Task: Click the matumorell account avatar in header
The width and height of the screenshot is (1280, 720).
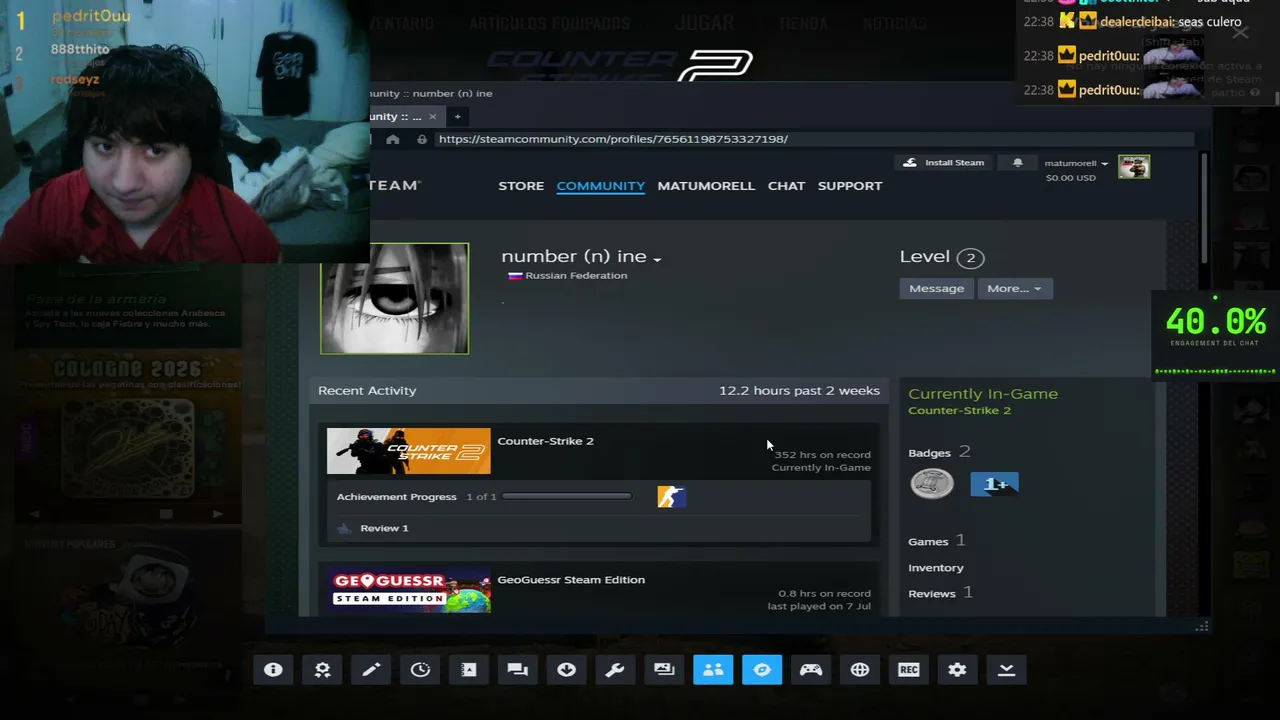Action: [x=1134, y=167]
